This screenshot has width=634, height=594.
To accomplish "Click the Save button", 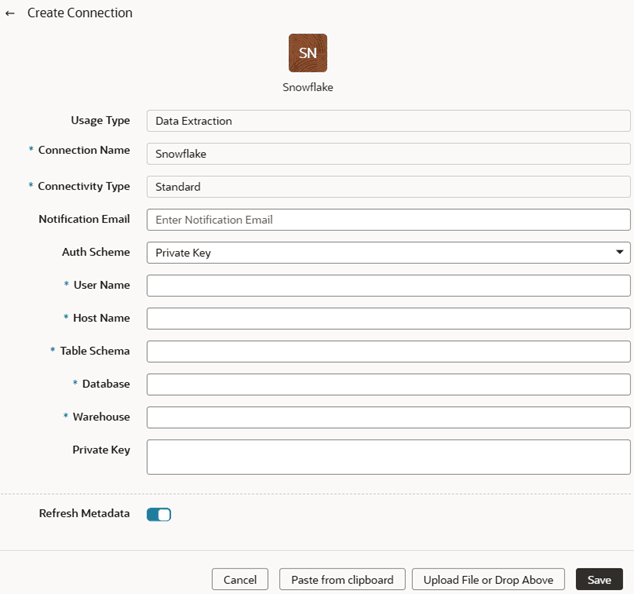I will (599, 579).
